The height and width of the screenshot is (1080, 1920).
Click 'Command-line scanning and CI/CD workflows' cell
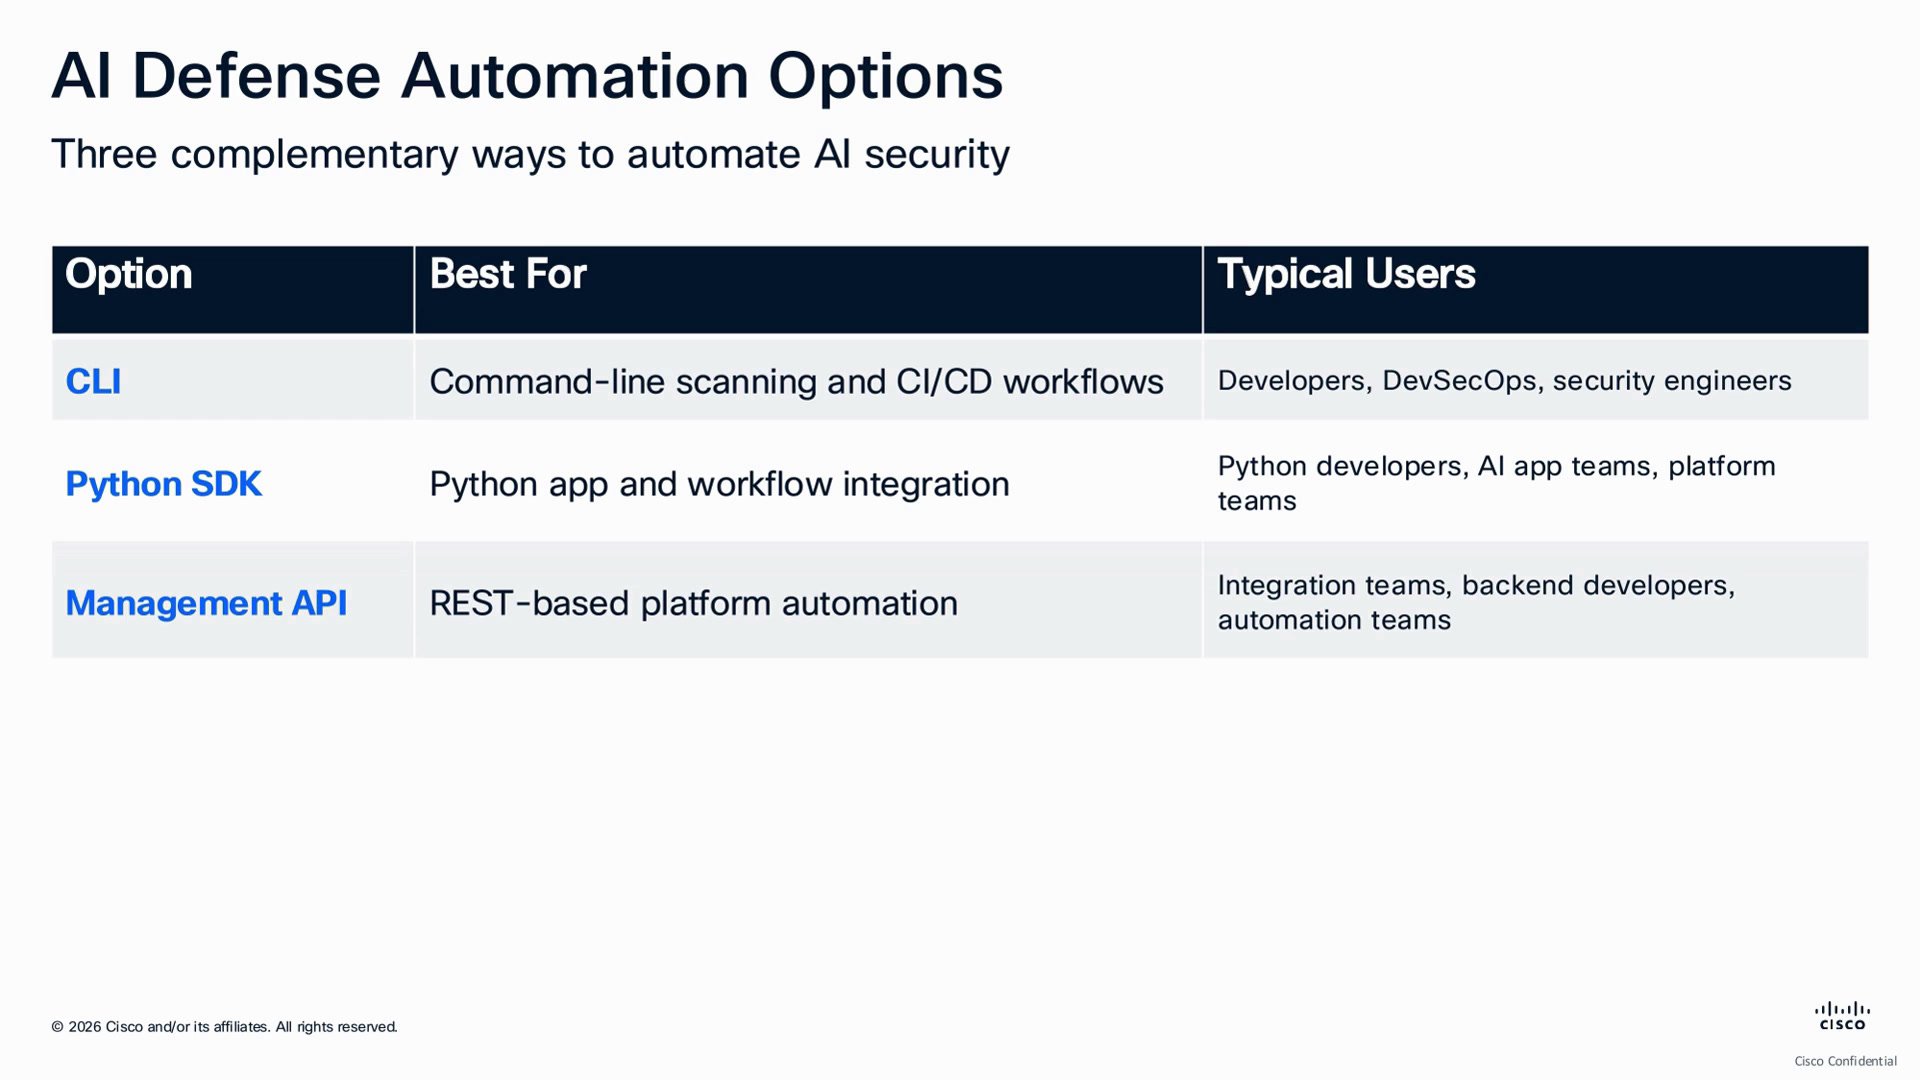tap(808, 380)
